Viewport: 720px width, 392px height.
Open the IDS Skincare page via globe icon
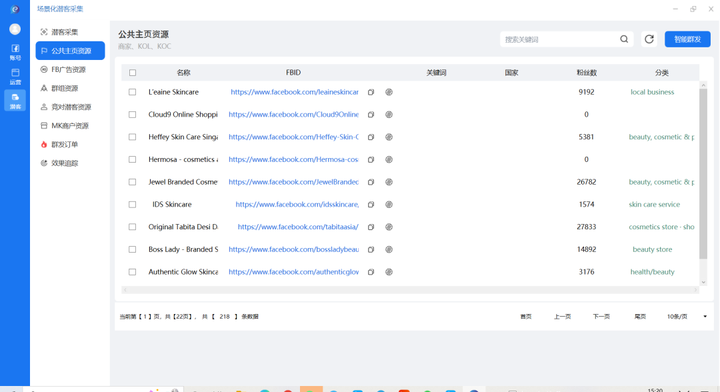point(389,205)
